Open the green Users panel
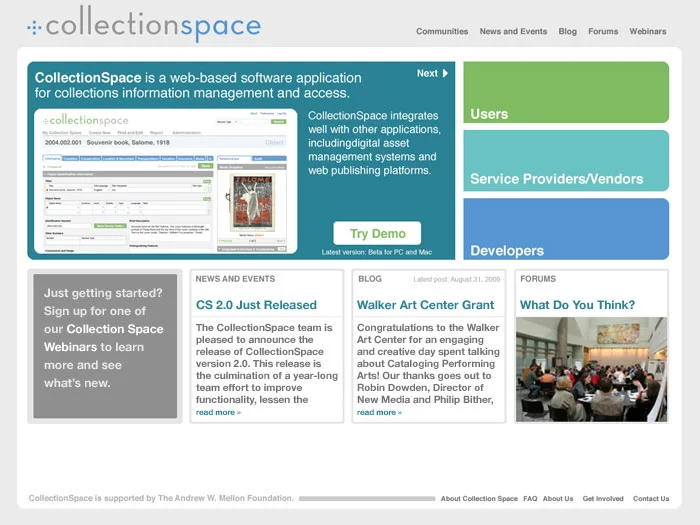Viewport: 700px width, 525px height. pyautogui.click(x=566, y=92)
